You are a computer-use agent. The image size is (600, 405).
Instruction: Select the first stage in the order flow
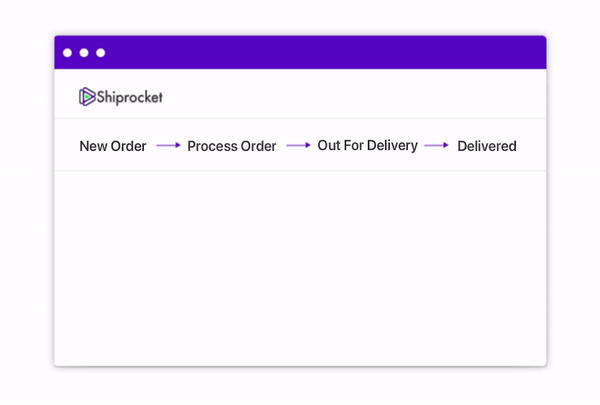(113, 146)
